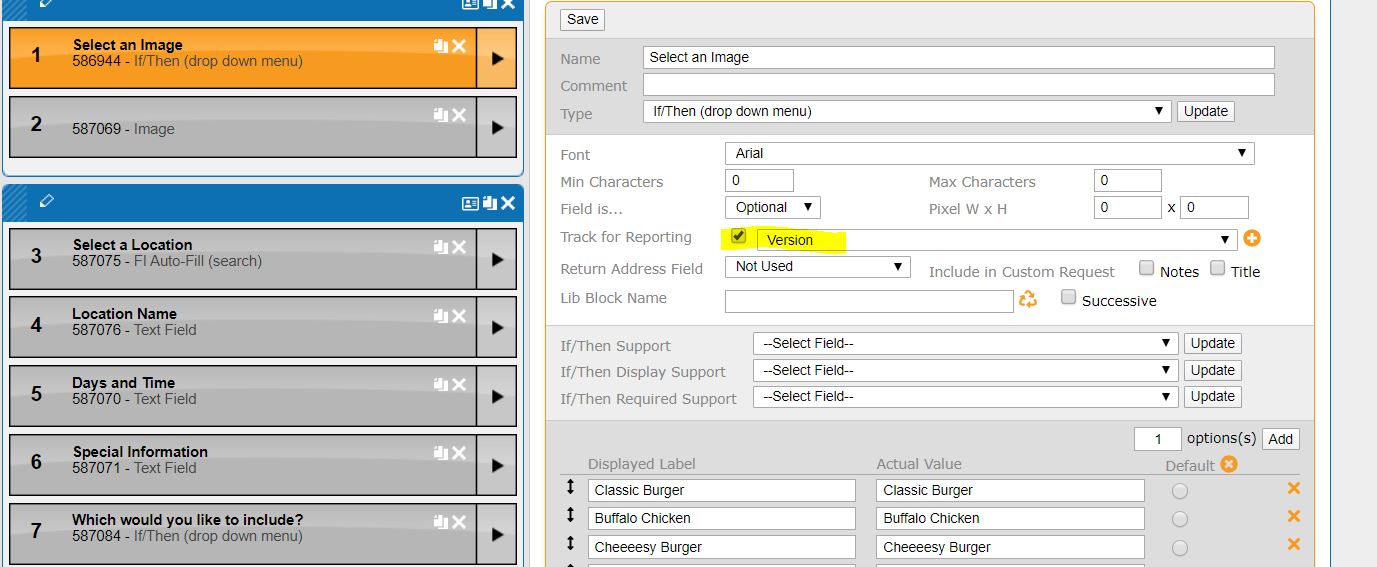Check the Successive checkbox

[x=1068, y=298]
